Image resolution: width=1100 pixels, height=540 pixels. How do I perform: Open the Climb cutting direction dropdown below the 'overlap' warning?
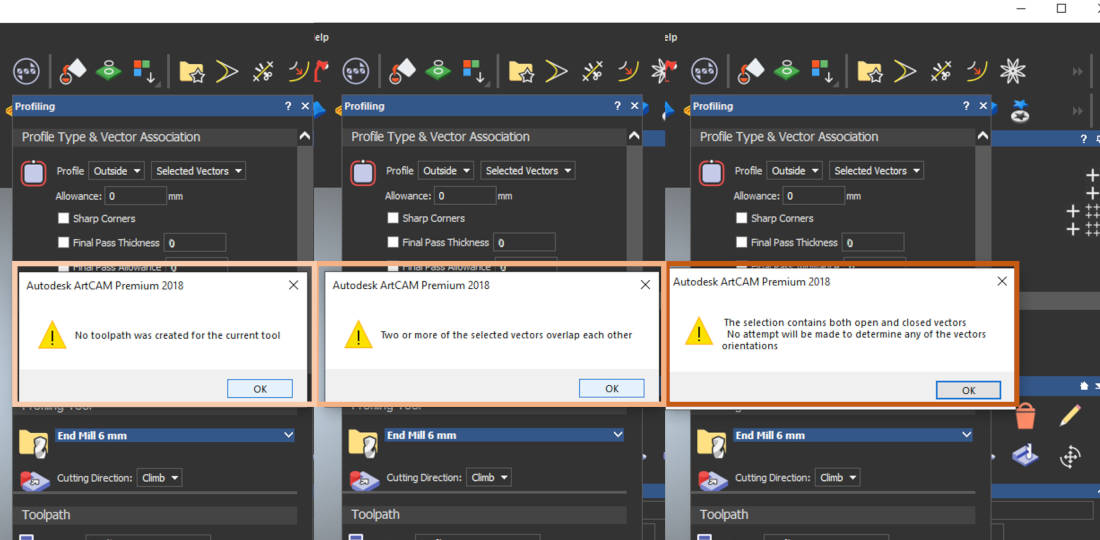[488, 477]
